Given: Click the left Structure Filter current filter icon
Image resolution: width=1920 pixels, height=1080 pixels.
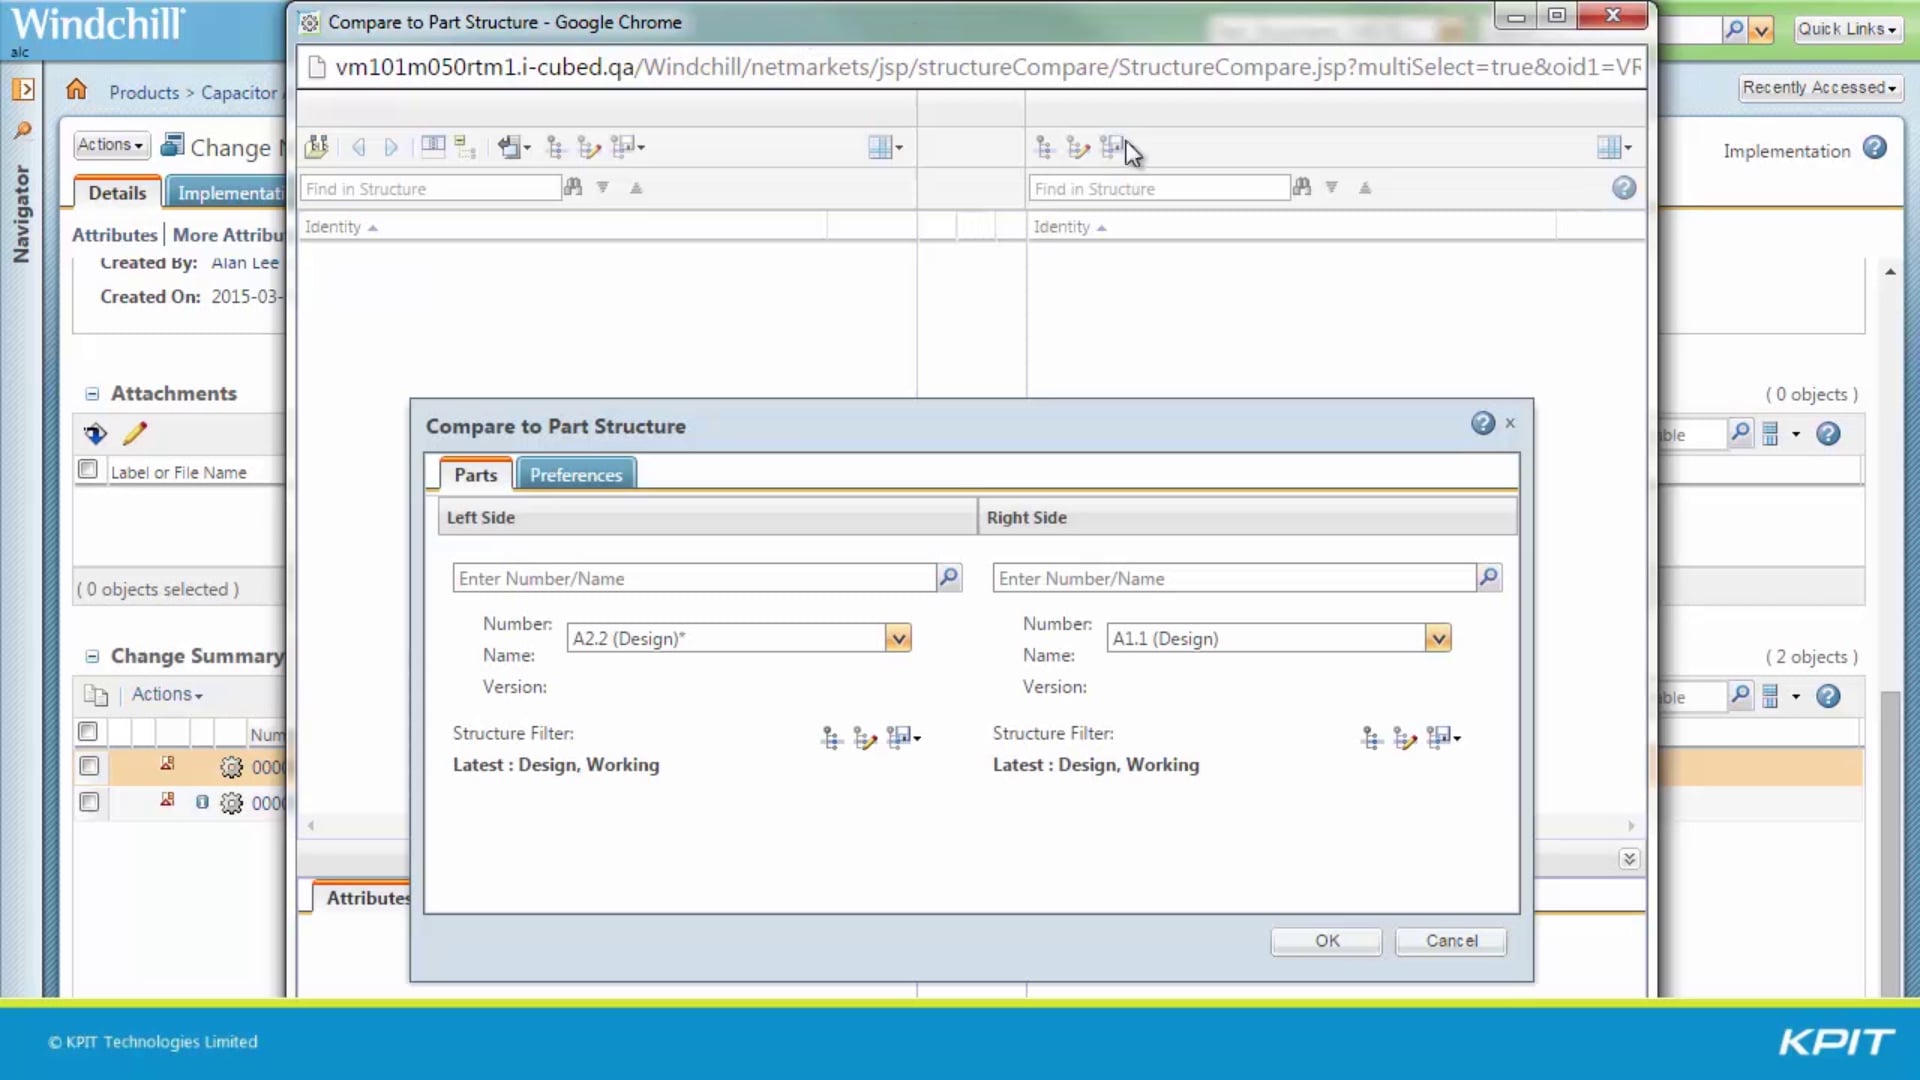Looking at the screenshot, I should tap(832, 738).
